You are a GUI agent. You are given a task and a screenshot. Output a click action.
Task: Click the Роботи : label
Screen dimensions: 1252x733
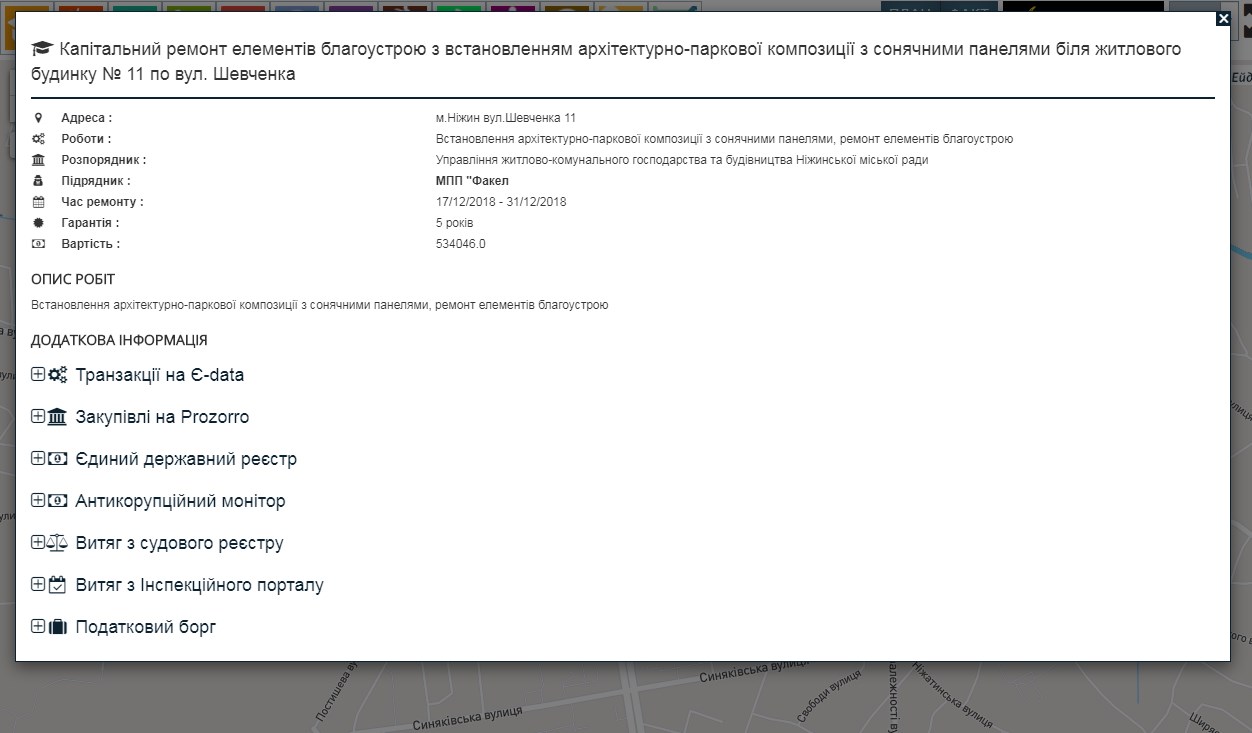[86, 139]
